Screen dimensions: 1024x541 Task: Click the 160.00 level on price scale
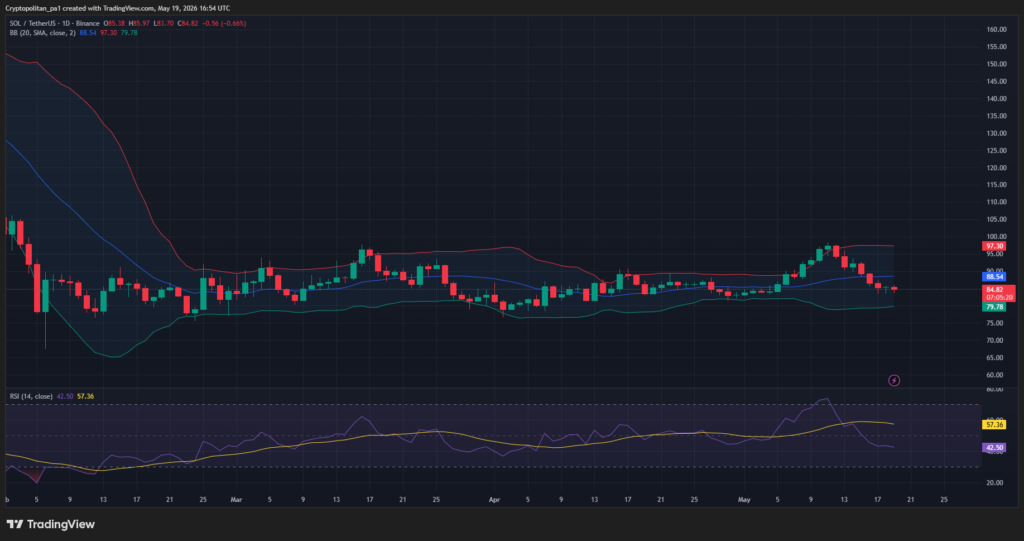coord(996,30)
